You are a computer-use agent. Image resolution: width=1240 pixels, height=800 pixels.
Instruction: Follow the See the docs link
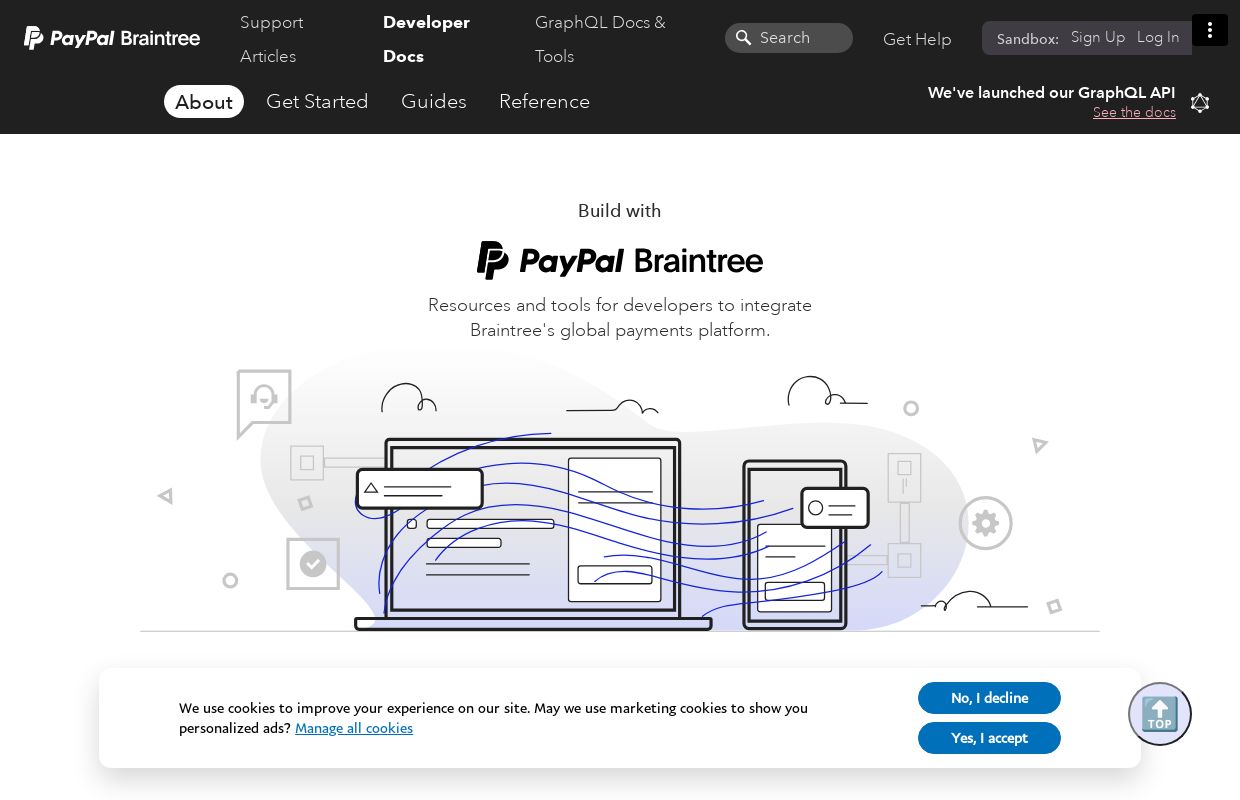pyautogui.click(x=1134, y=112)
